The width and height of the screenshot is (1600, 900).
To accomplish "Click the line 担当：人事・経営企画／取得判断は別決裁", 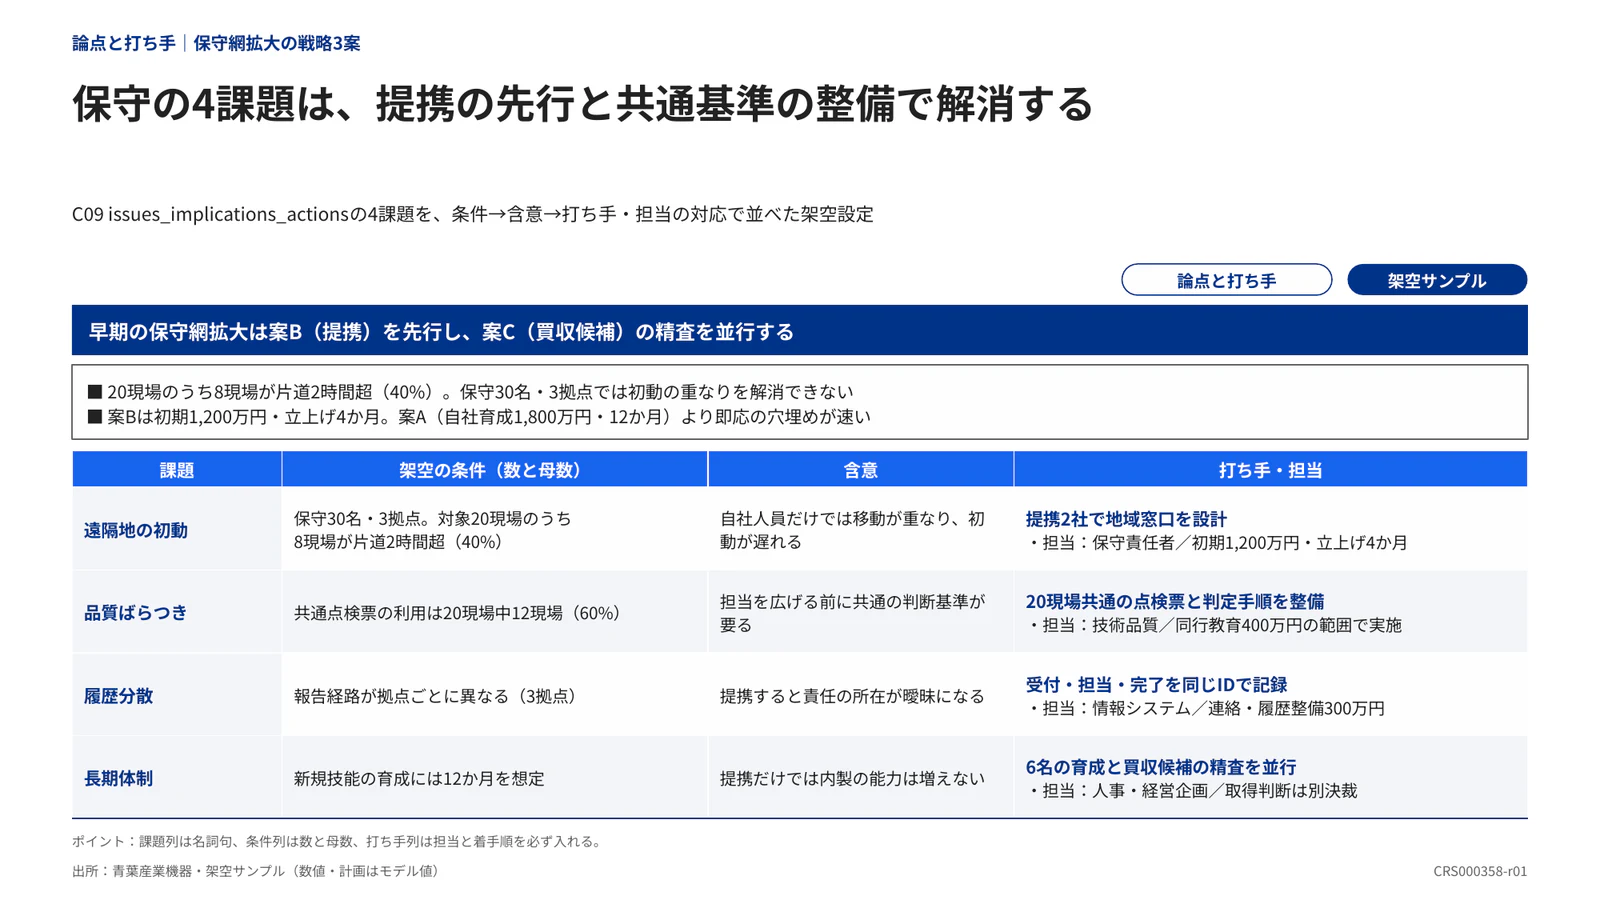I will (x=1192, y=790).
